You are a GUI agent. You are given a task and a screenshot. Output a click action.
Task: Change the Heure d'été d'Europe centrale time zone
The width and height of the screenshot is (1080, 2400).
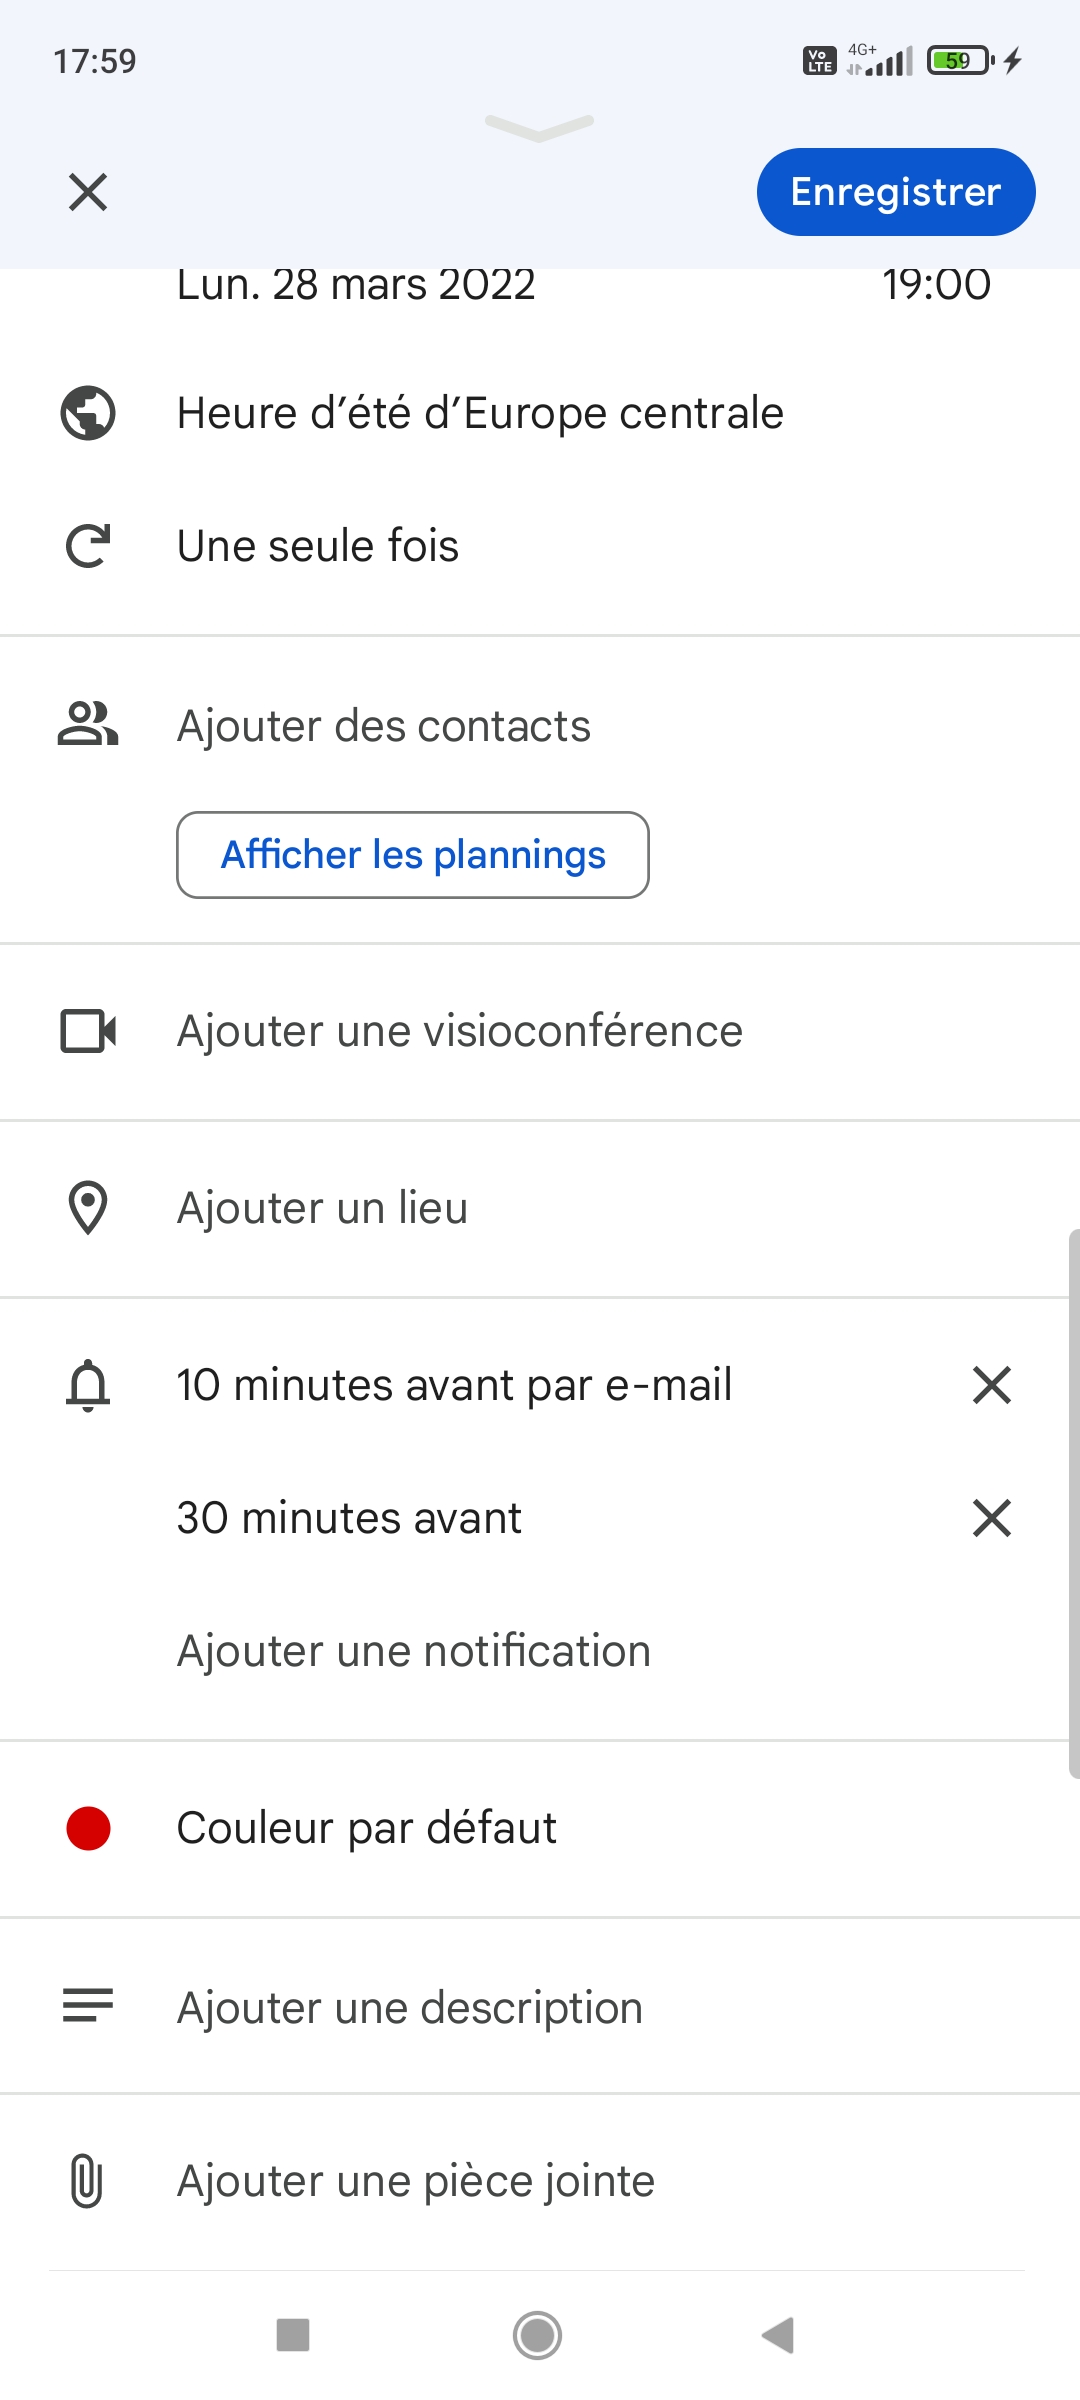pos(480,413)
